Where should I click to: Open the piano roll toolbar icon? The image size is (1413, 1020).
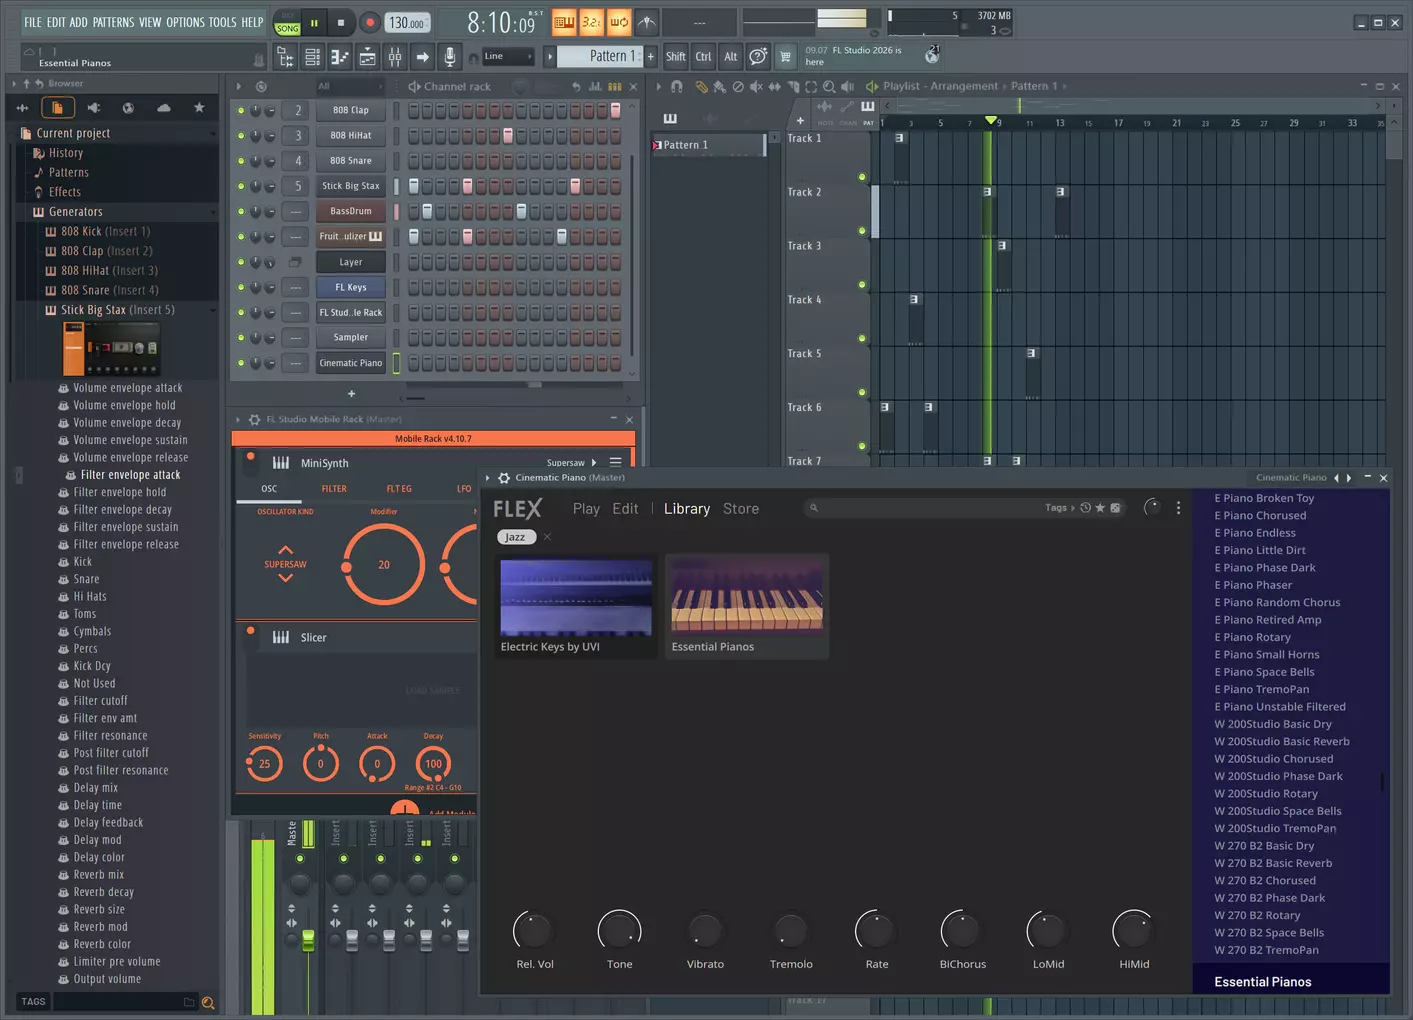[x=340, y=57]
